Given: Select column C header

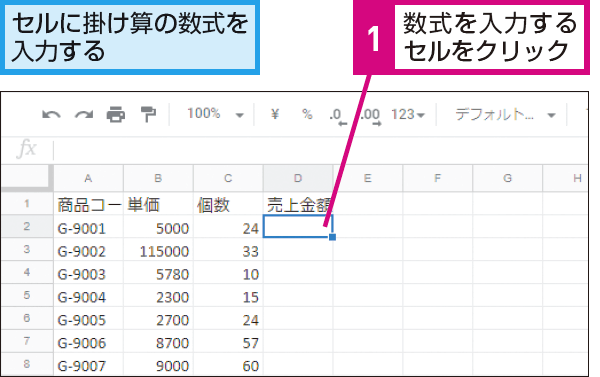Looking at the screenshot, I should click(228, 178).
